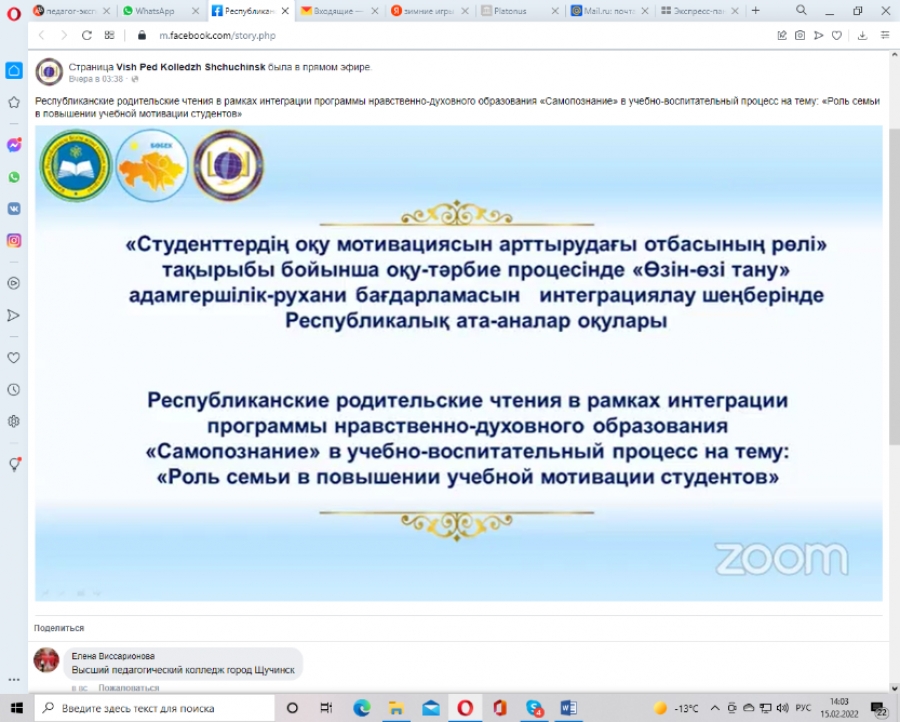The height and width of the screenshot is (722, 900).
Task: Open My Flow arrow in sidebar
Action: pyautogui.click(x=14, y=315)
